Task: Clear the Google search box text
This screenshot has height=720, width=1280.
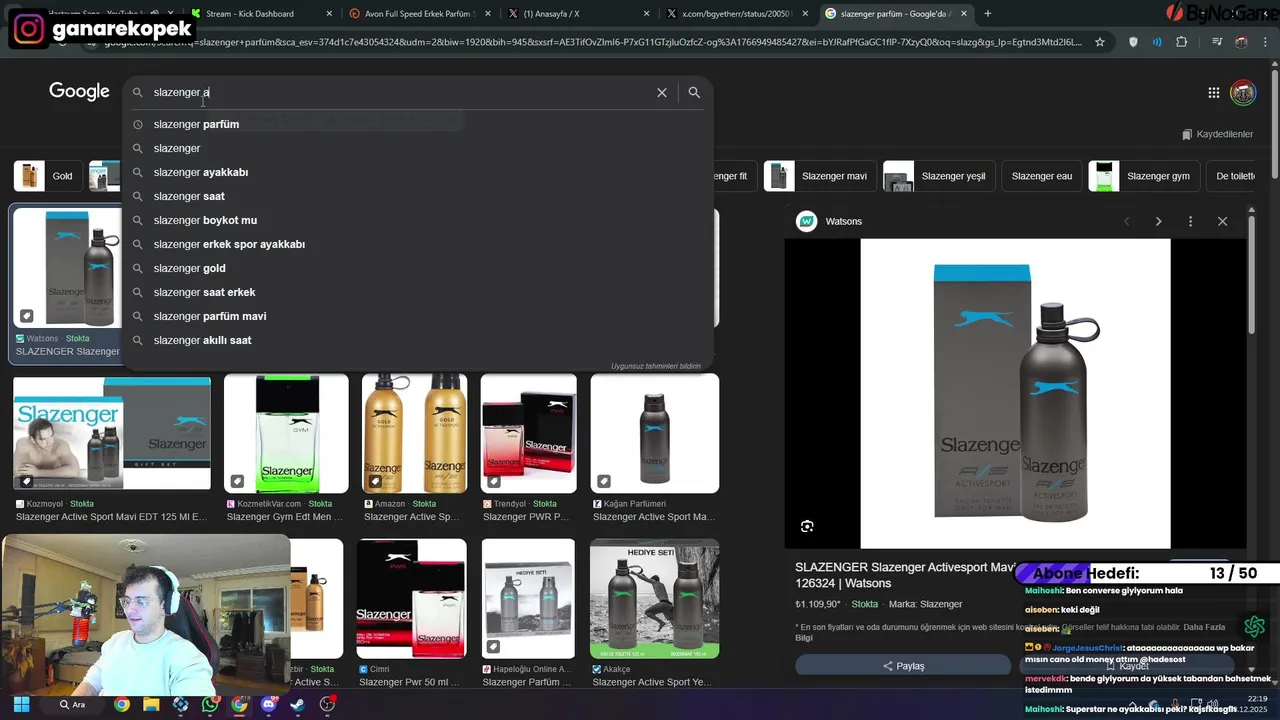Action: click(x=661, y=92)
